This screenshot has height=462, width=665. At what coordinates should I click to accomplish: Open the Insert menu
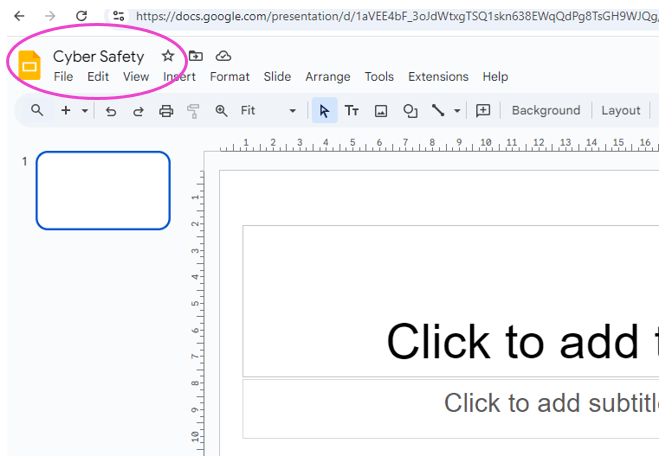tap(179, 77)
